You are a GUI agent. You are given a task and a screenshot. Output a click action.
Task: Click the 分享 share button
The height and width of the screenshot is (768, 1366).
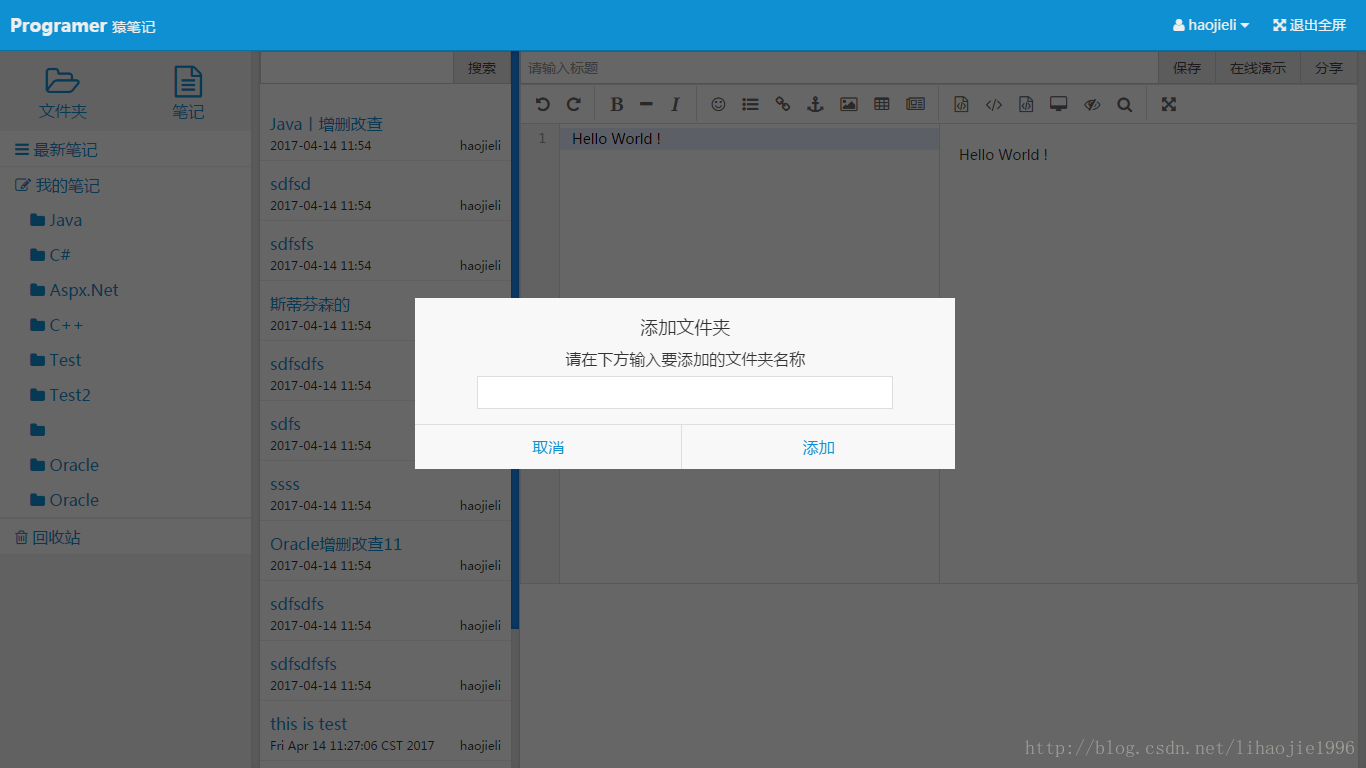1329,68
